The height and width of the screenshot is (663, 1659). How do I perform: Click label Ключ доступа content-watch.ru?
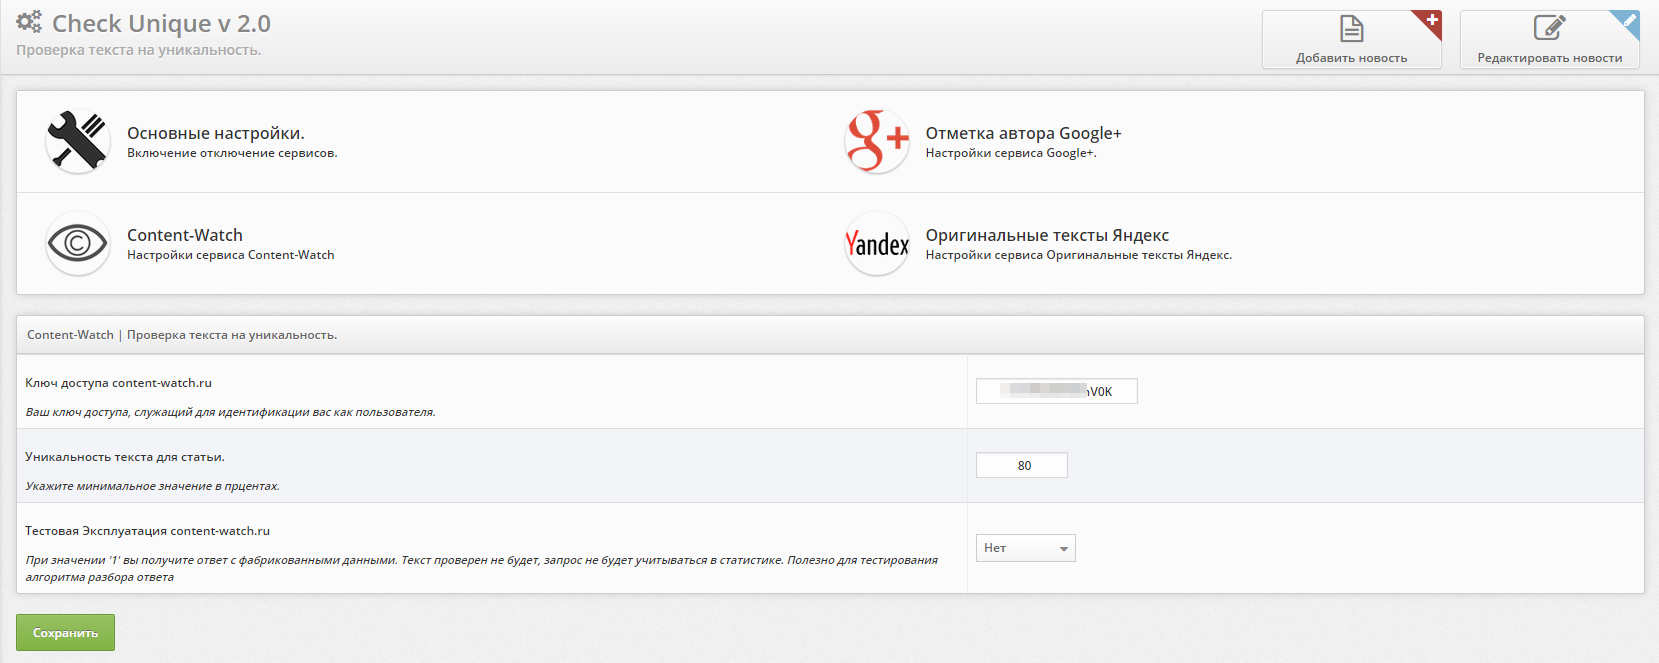tap(118, 383)
